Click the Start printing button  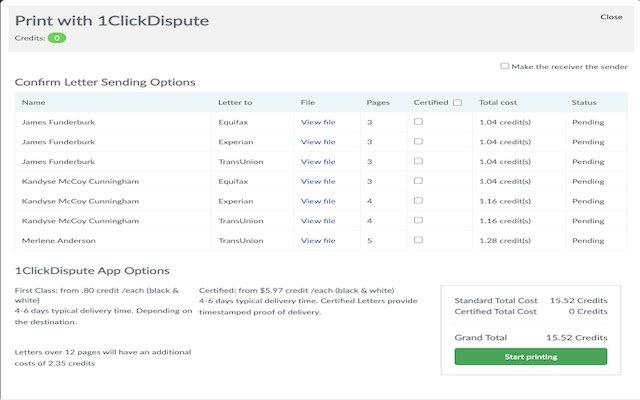pos(531,356)
